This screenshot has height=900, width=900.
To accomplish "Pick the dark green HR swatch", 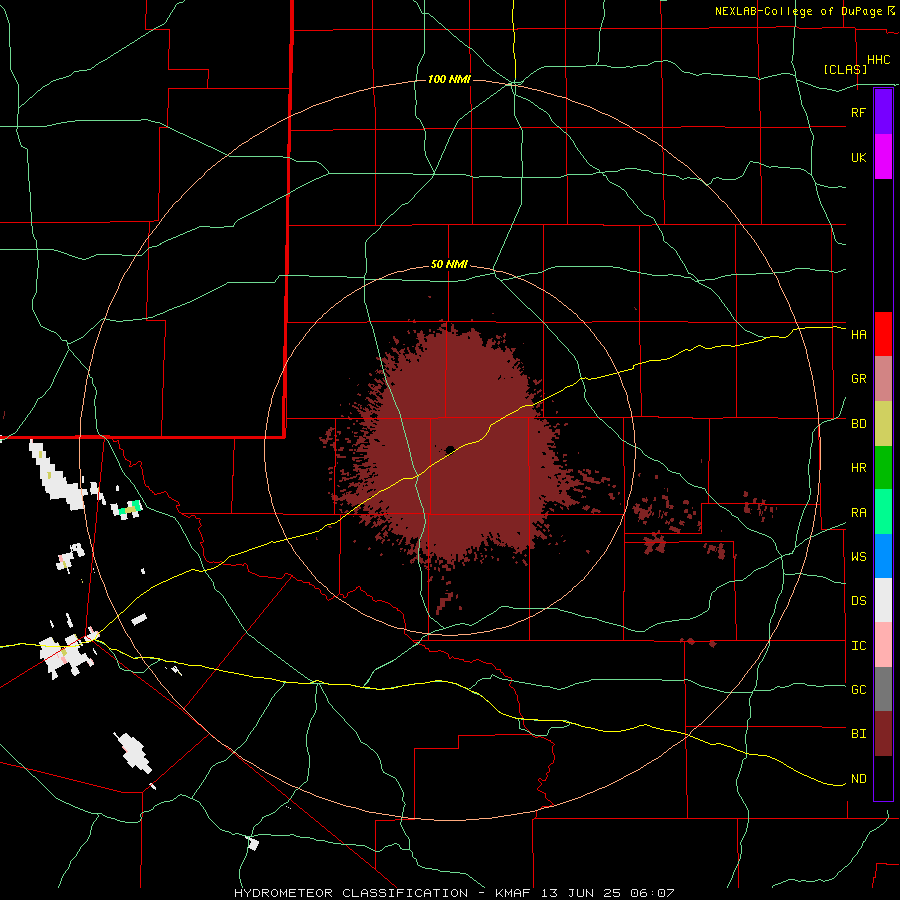I will tap(883, 468).
